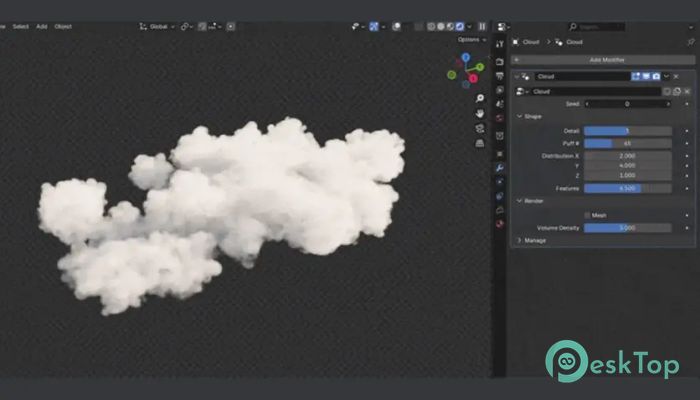Image resolution: width=700 pixels, height=400 pixels.
Task: Switch perspective/orthographic grid icon
Action: pyautogui.click(x=480, y=143)
